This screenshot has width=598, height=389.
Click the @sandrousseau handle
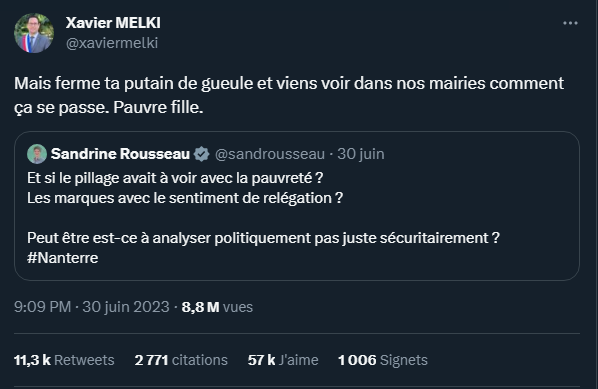coord(270,154)
